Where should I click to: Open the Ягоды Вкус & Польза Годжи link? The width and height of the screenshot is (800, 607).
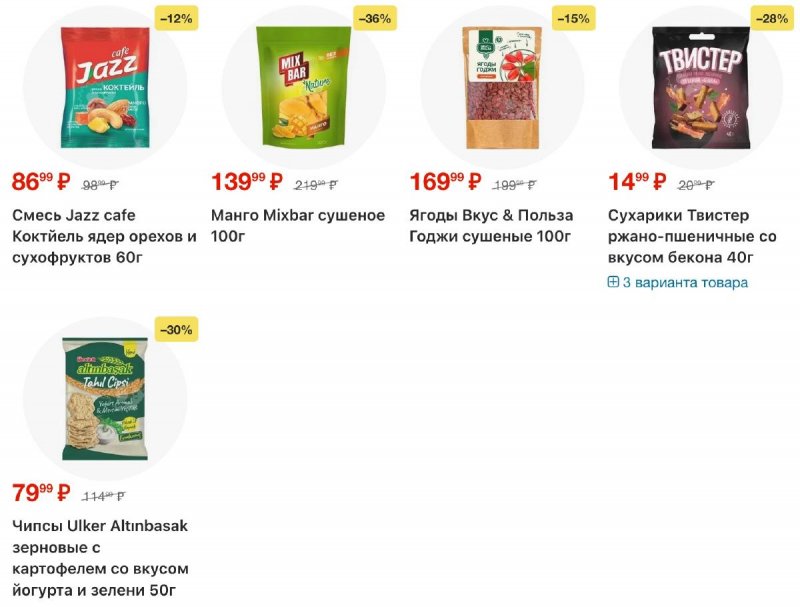pos(491,226)
